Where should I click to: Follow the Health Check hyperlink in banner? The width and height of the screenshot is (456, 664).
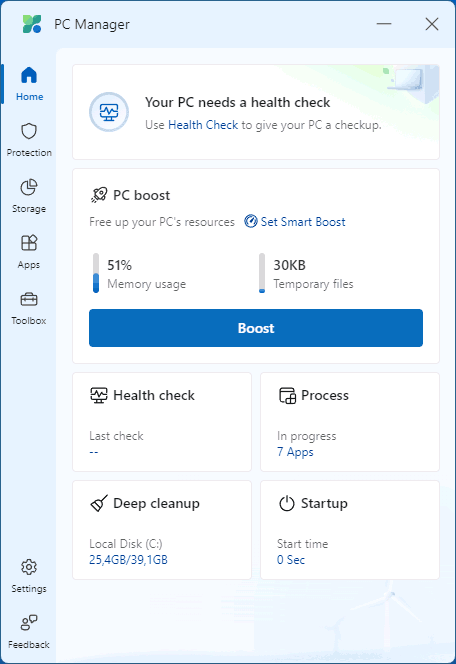(x=203, y=125)
